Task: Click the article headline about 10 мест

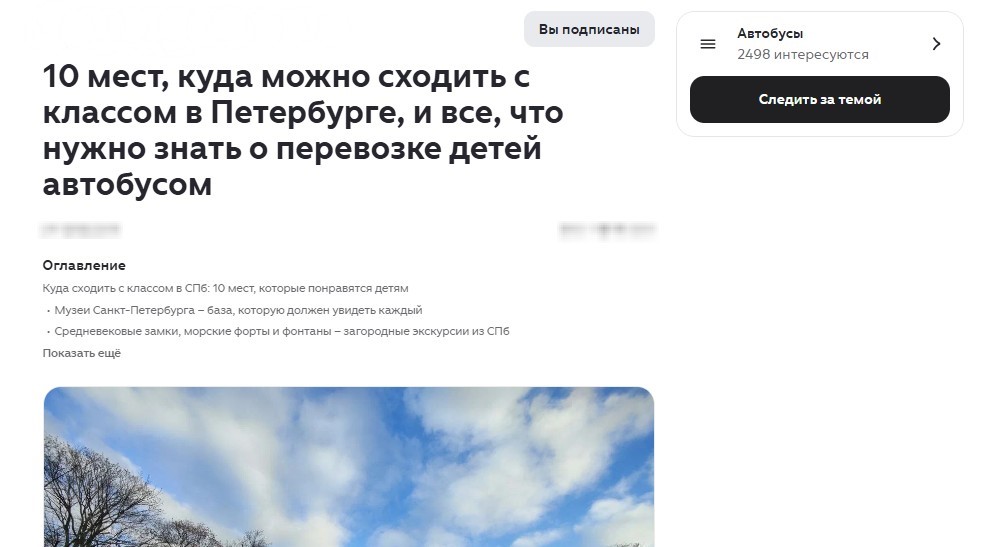Action: pyautogui.click(x=303, y=130)
